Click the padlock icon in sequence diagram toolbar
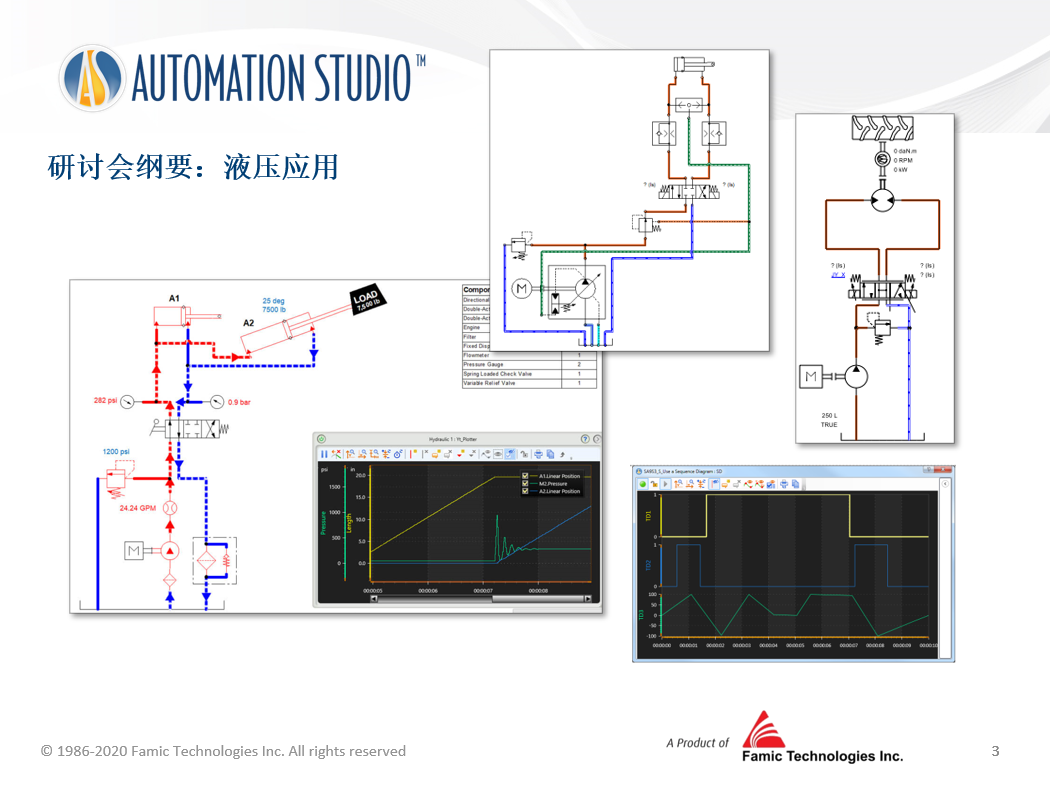Image resolution: width=1050 pixels, height=788 pixels. [654, 484]
